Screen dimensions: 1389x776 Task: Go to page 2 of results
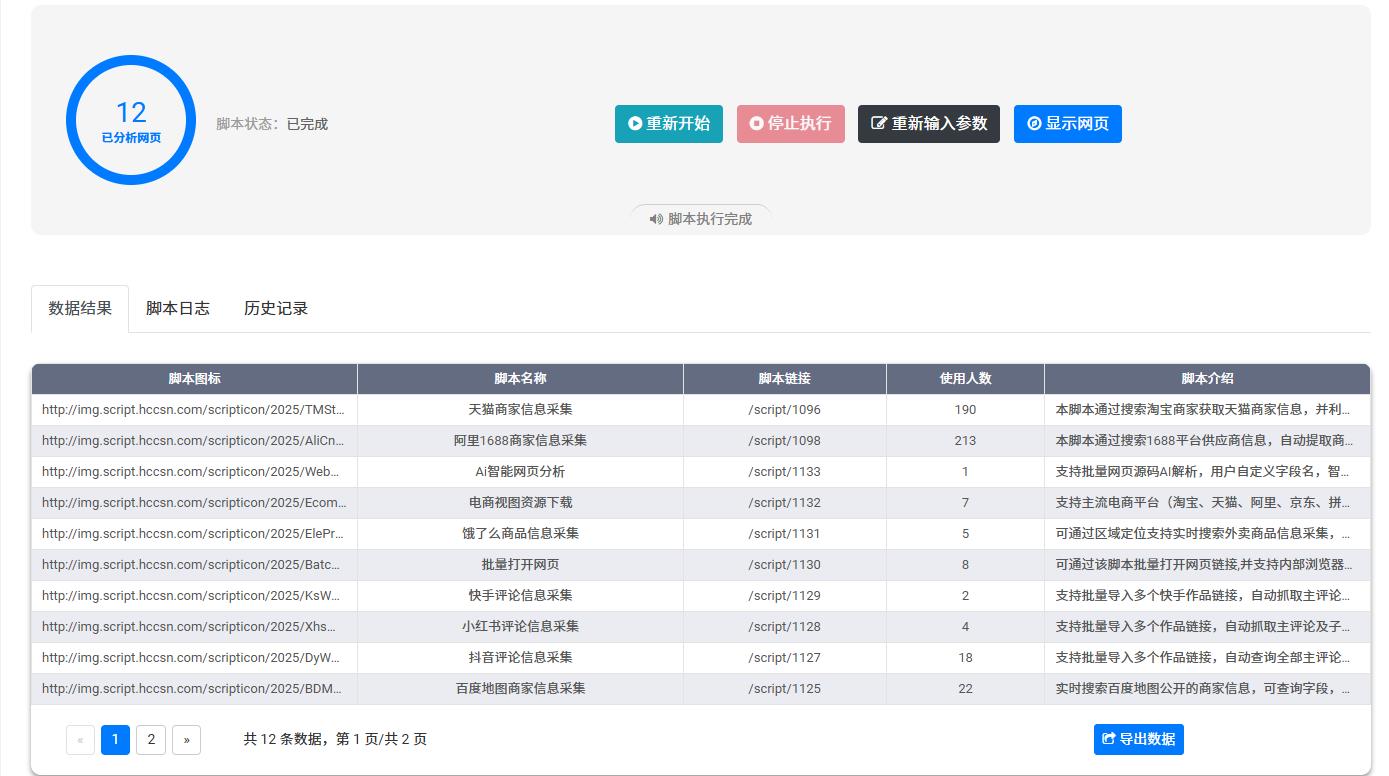(x=151, y=739)
